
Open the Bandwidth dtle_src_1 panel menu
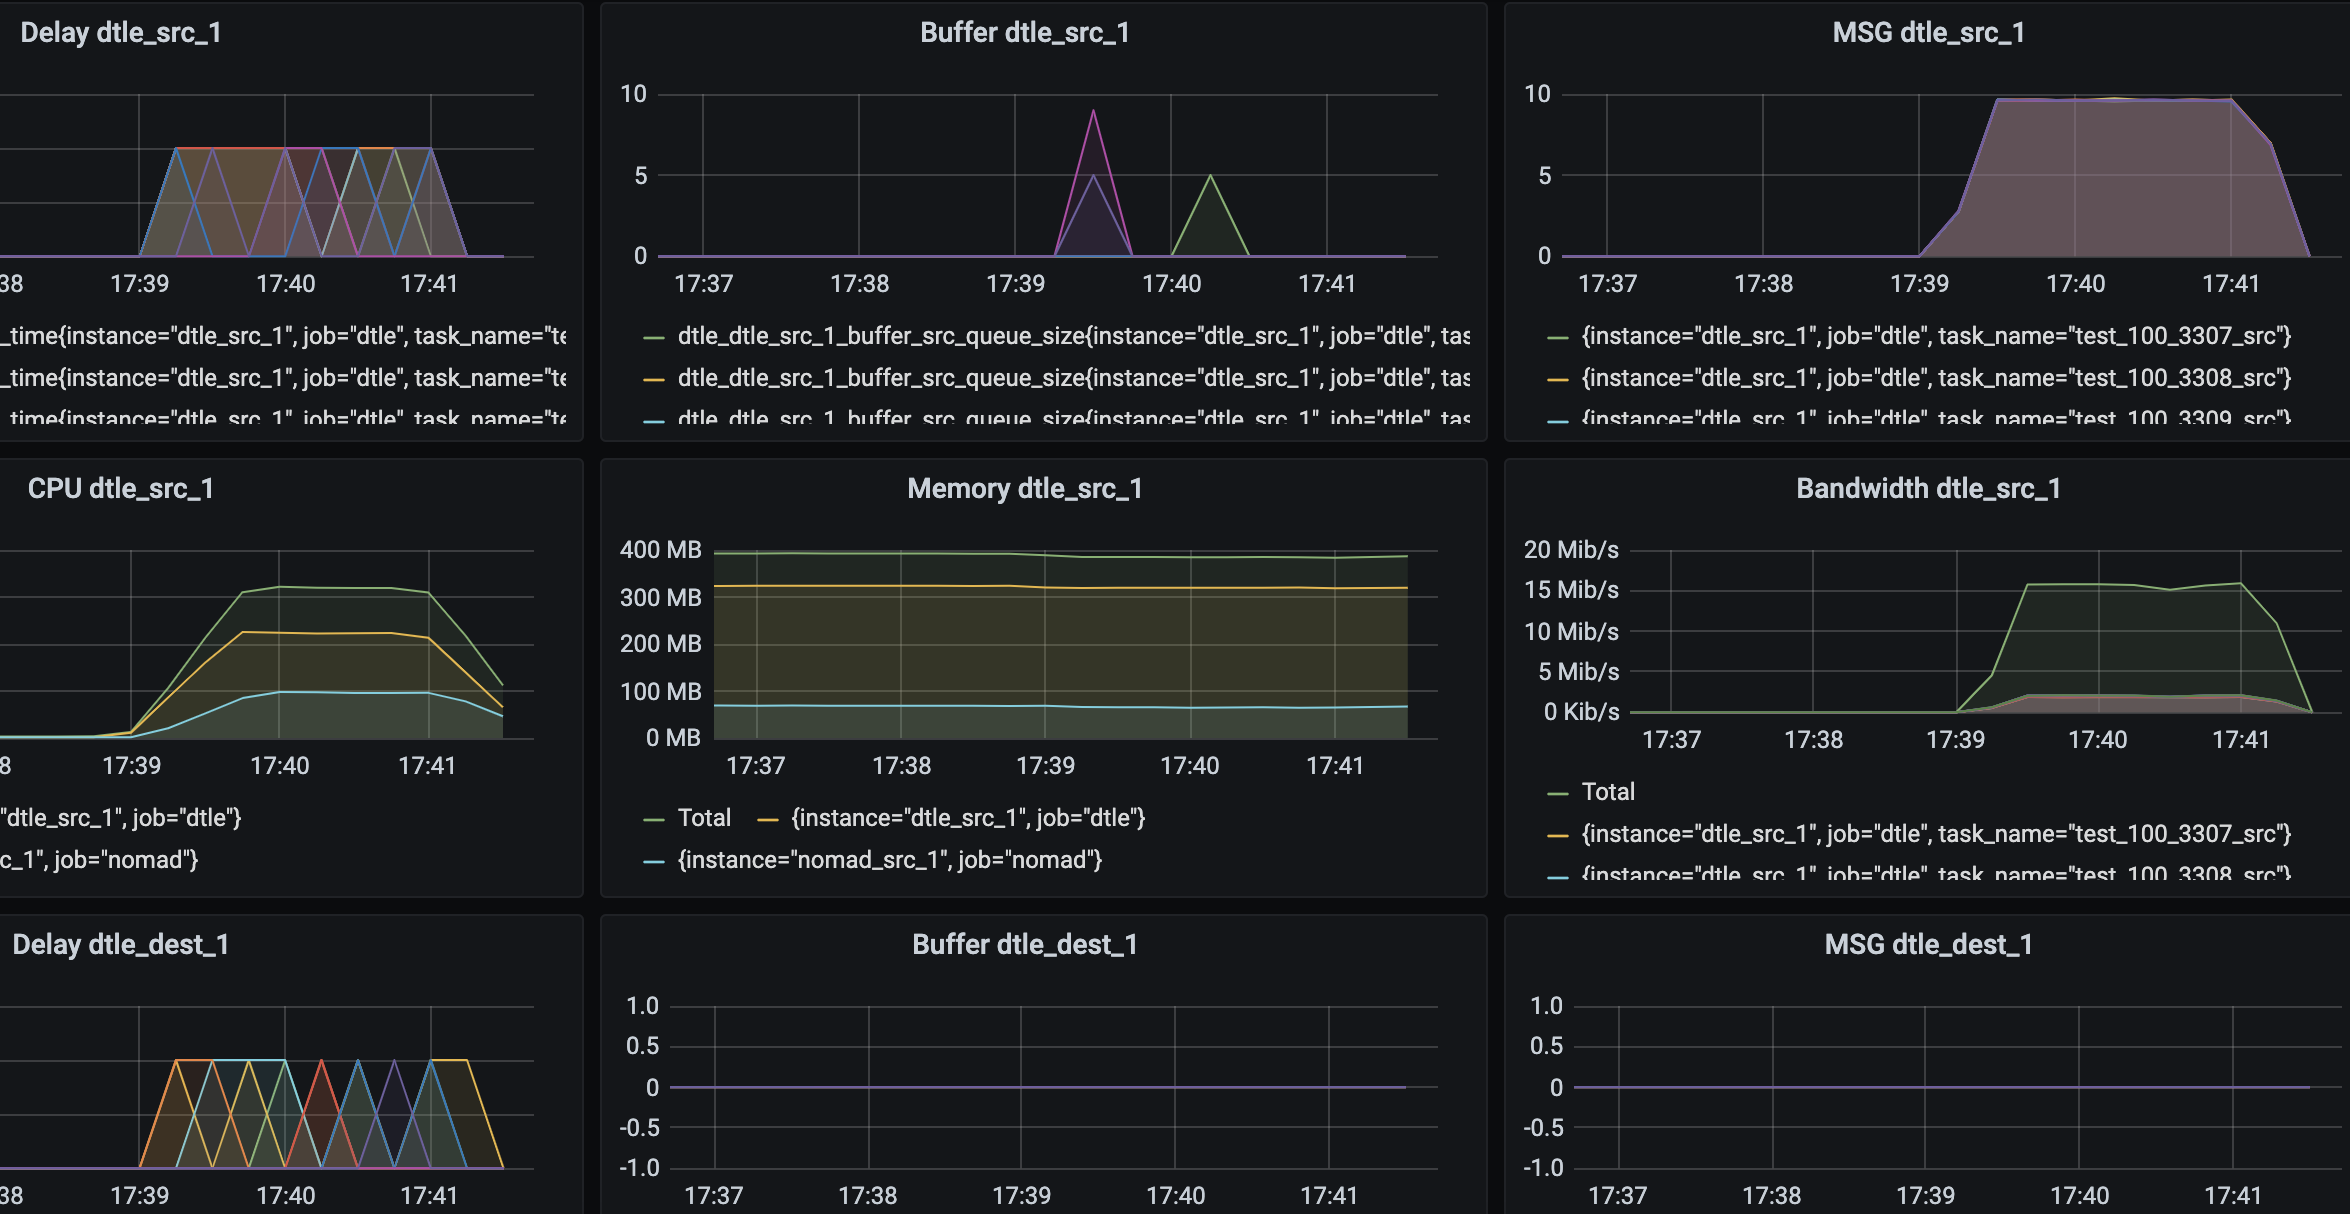(1932, 489)
